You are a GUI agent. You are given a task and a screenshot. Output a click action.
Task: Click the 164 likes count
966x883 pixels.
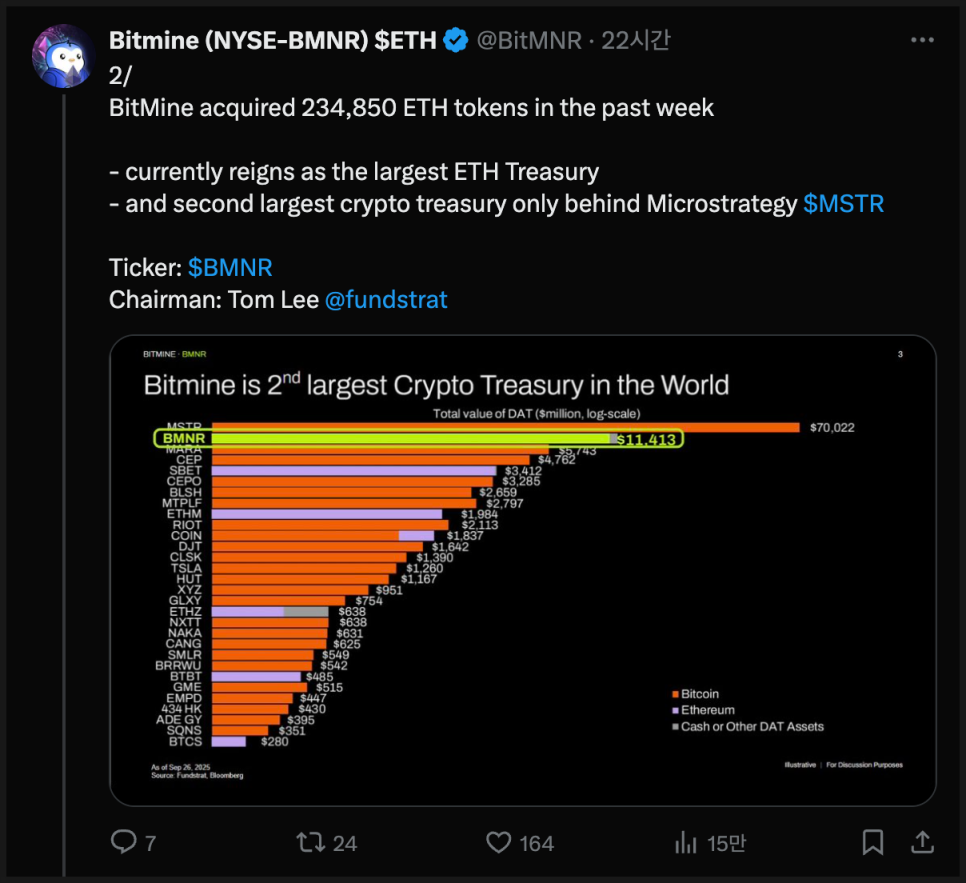point(536,843)
